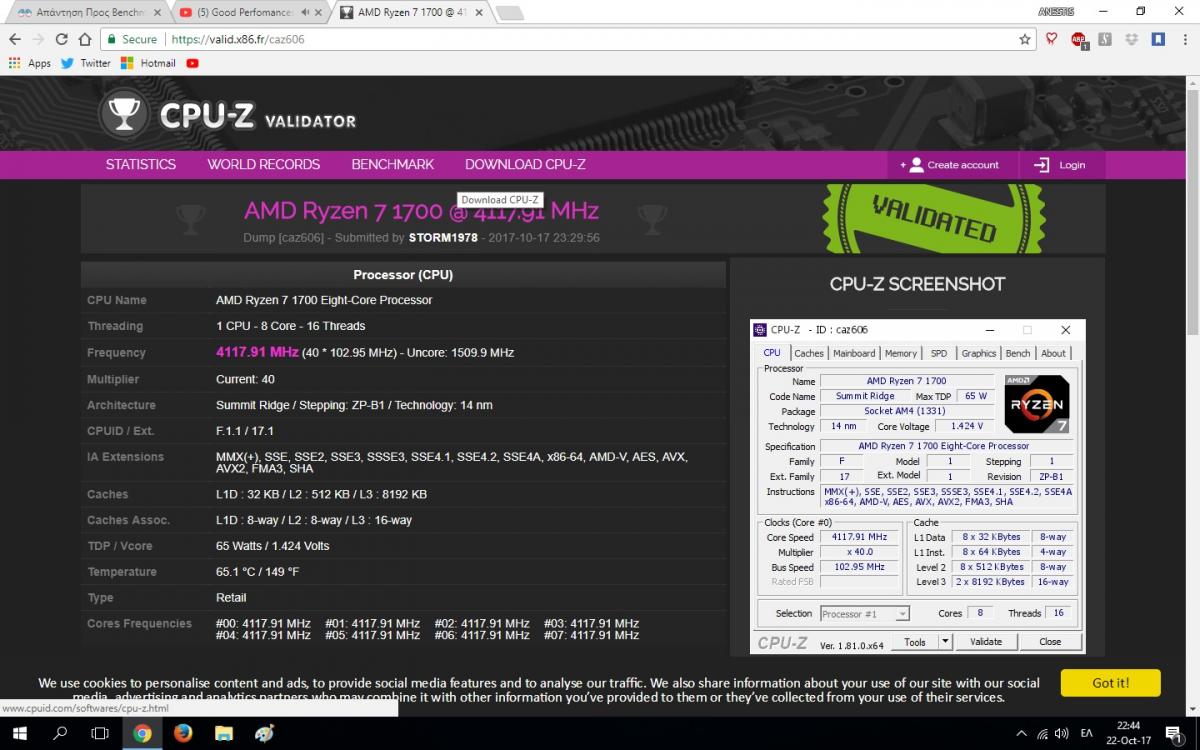Click the Login button
This screenshot has width=1200, height=750.
[x=1060, y=165]
